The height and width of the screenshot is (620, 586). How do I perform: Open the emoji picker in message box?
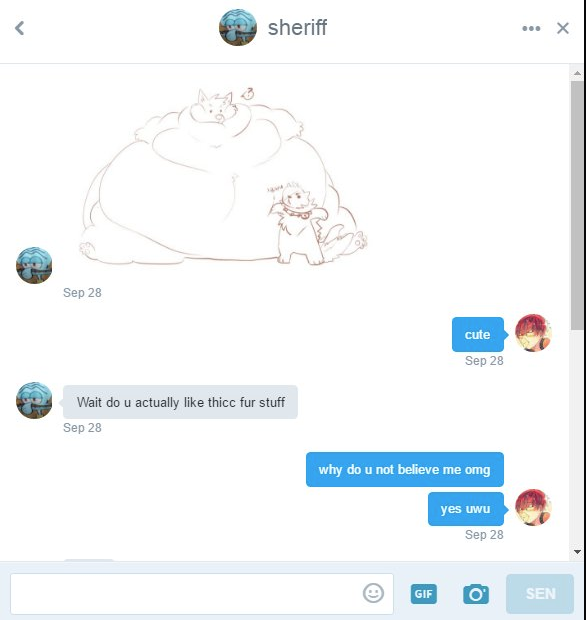click(373, 593)
